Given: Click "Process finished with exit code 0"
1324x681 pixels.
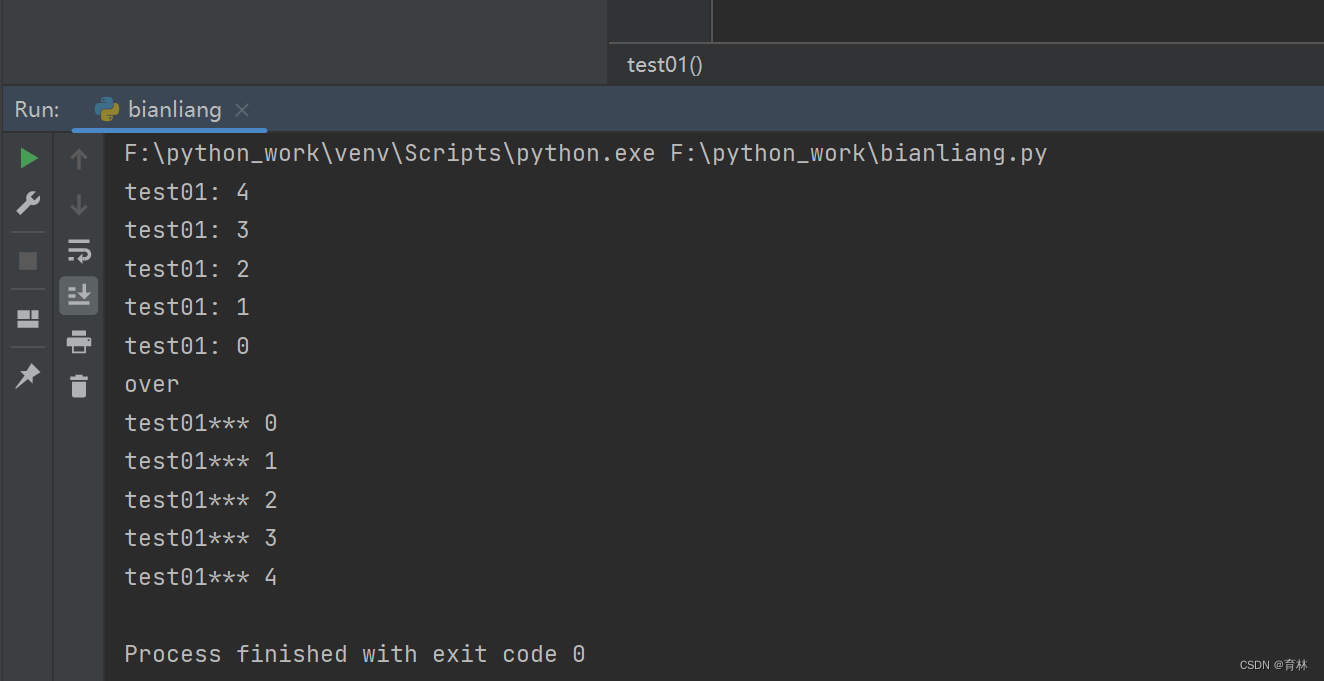Looking at the screenshot, I should tap(355, 654).
